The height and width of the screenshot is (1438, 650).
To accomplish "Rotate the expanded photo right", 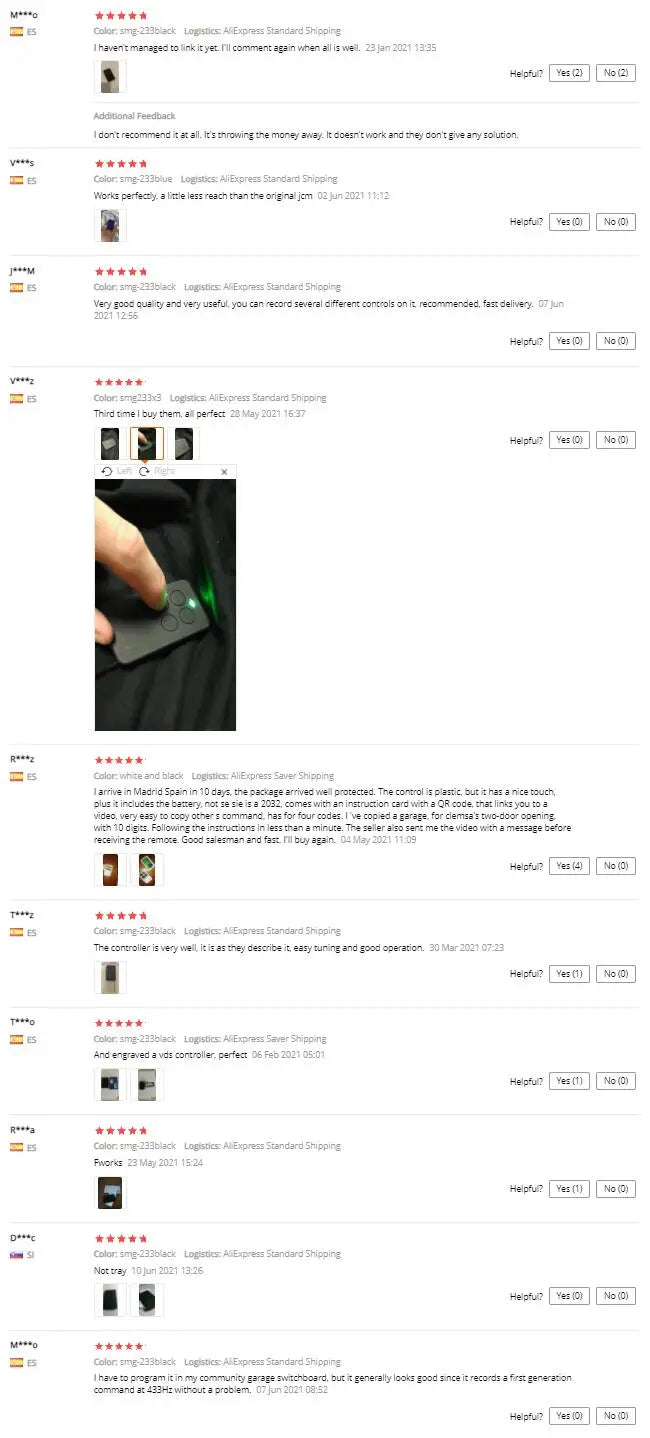I will pyautogui.click(x=157, y=471).
